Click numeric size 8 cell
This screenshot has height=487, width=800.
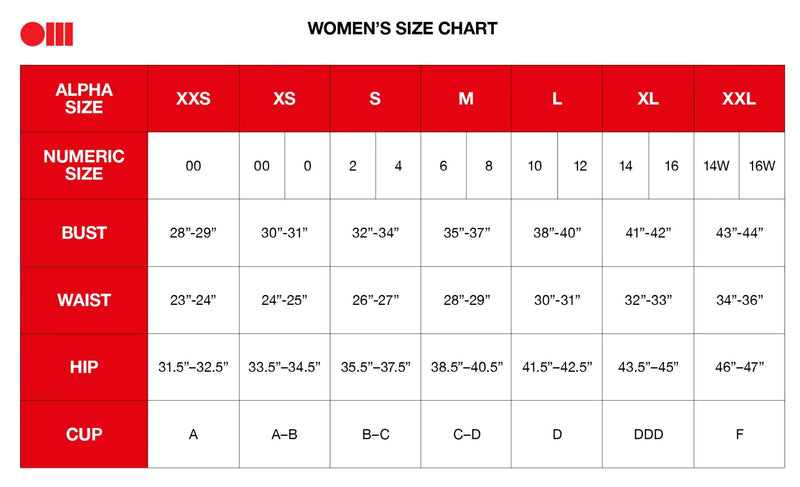pyautogui.click(x=489, y=166)
